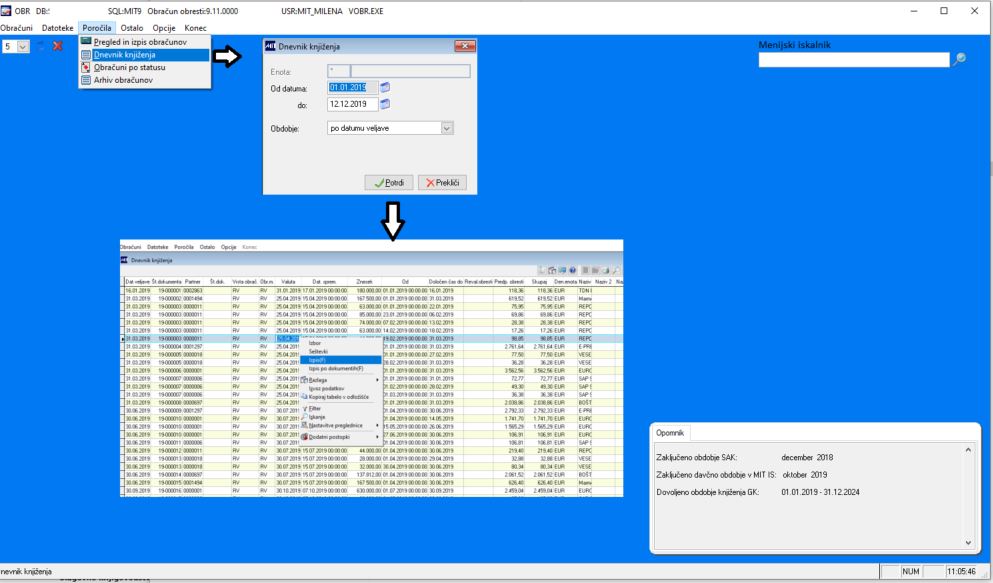The image size is (993, 583).
Task: Open the Opcije menu
Action: (x=164, y=28)
